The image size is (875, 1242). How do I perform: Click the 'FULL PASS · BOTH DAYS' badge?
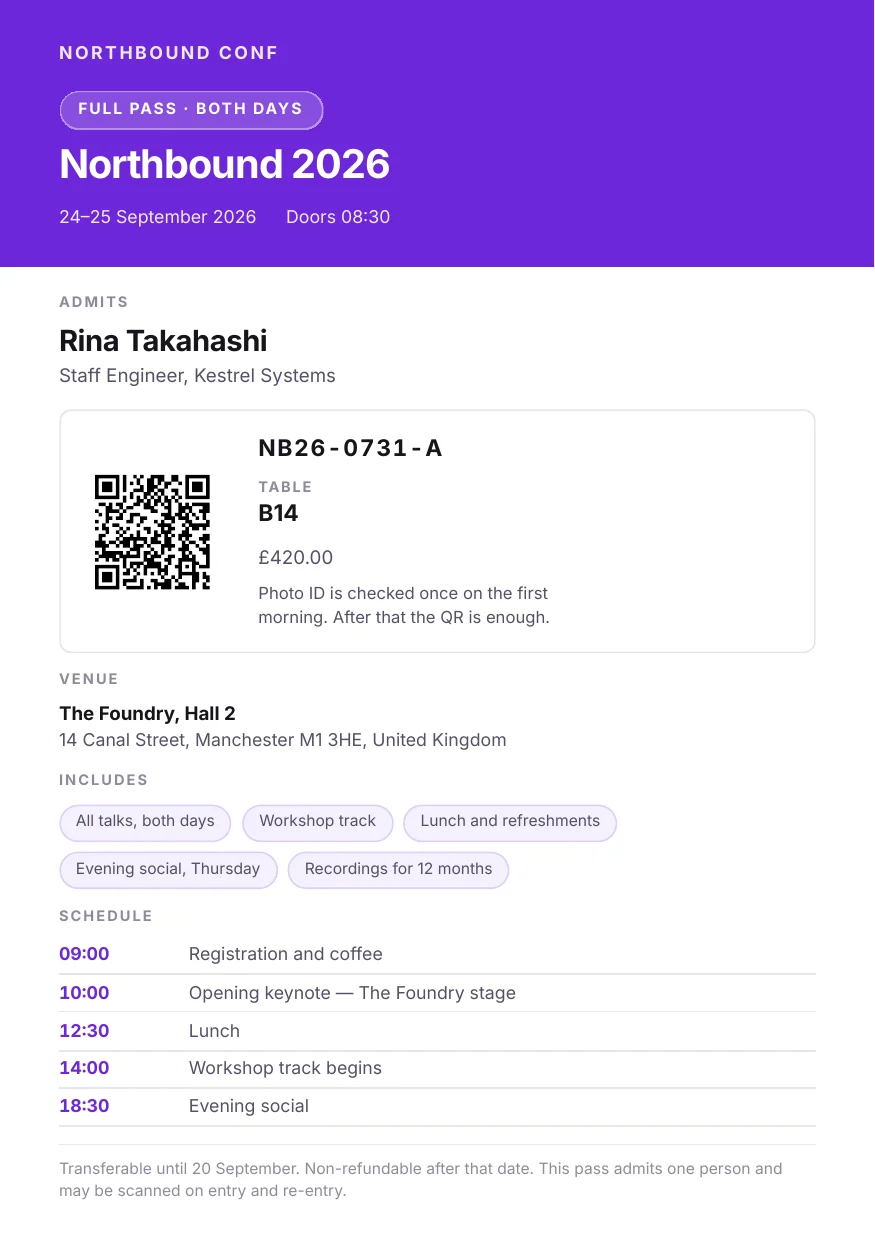(191, 110)
